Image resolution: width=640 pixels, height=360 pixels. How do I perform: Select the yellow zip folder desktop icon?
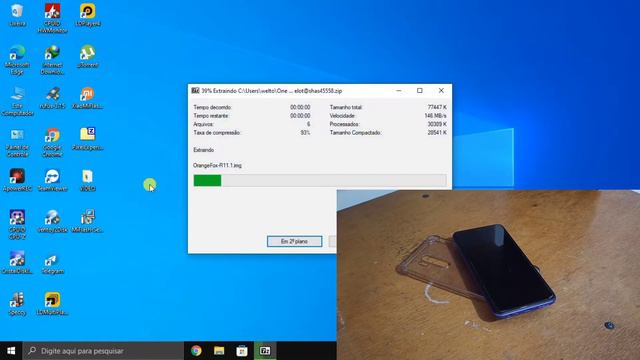coord(87,139)
